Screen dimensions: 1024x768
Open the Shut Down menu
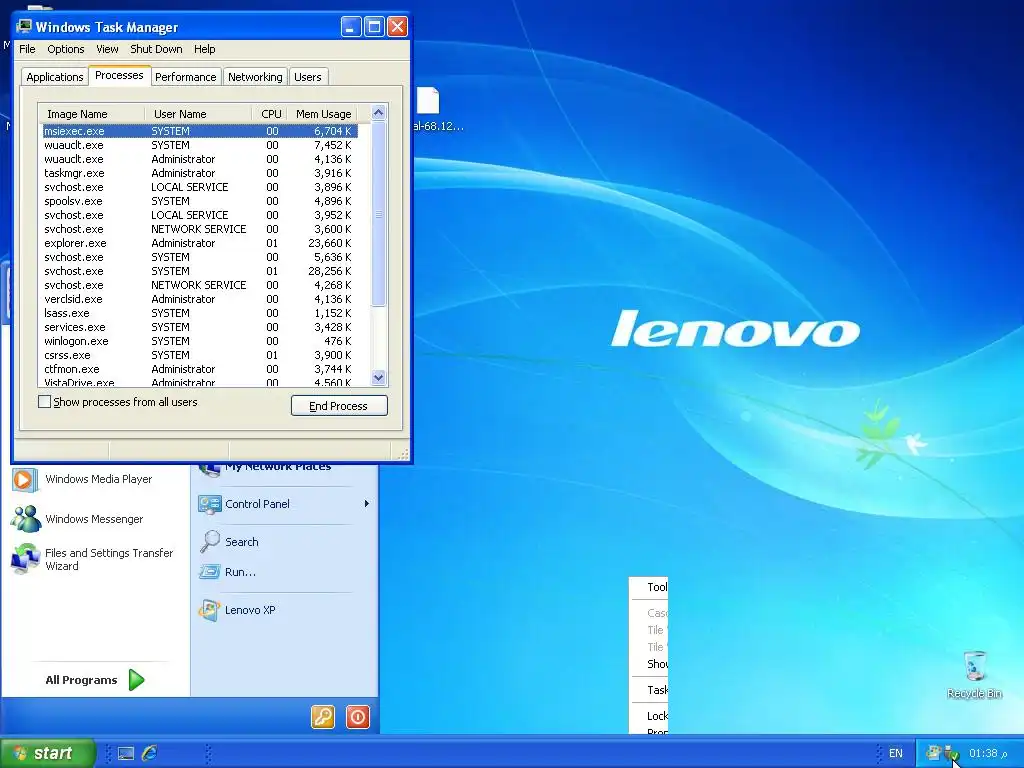pyautogui.click(x=156, y=49)
